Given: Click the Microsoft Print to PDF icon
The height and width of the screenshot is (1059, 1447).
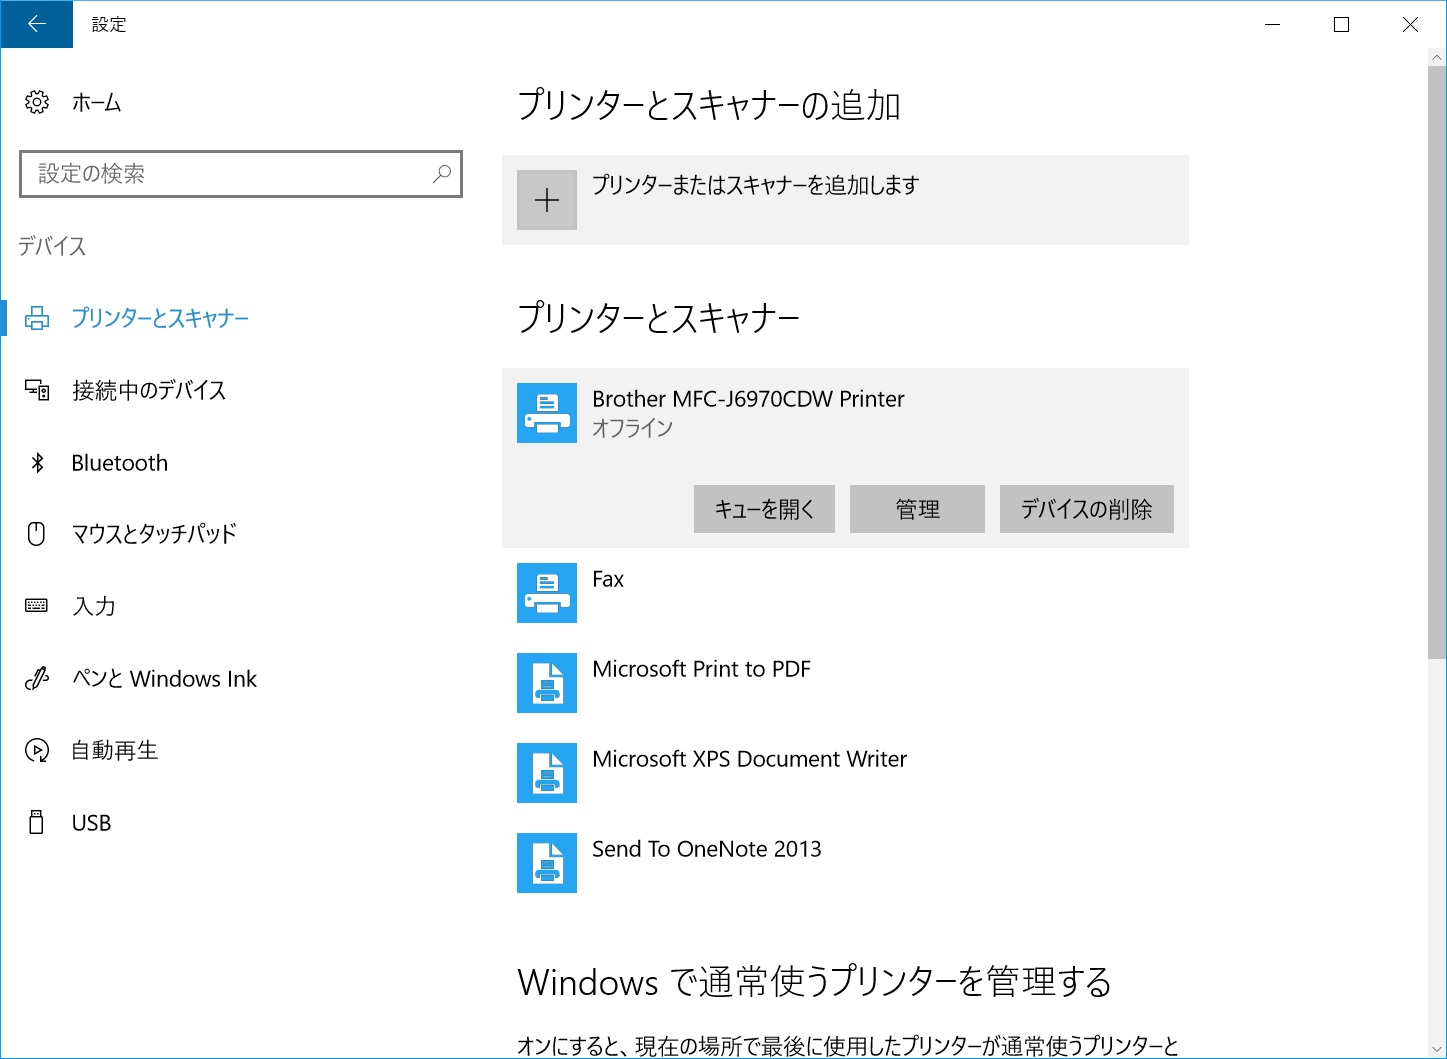Looking at the screenshot, I should [x=547, y=683].
